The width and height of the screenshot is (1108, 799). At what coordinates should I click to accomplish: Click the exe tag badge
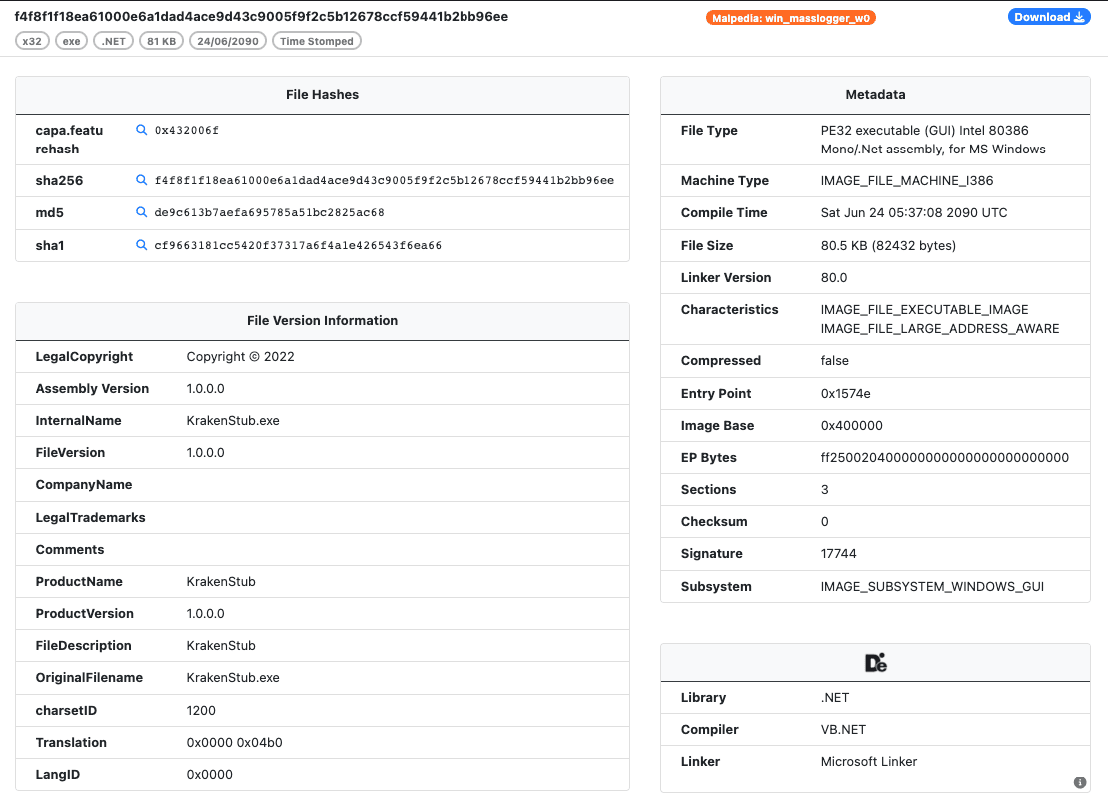(71, 41)
